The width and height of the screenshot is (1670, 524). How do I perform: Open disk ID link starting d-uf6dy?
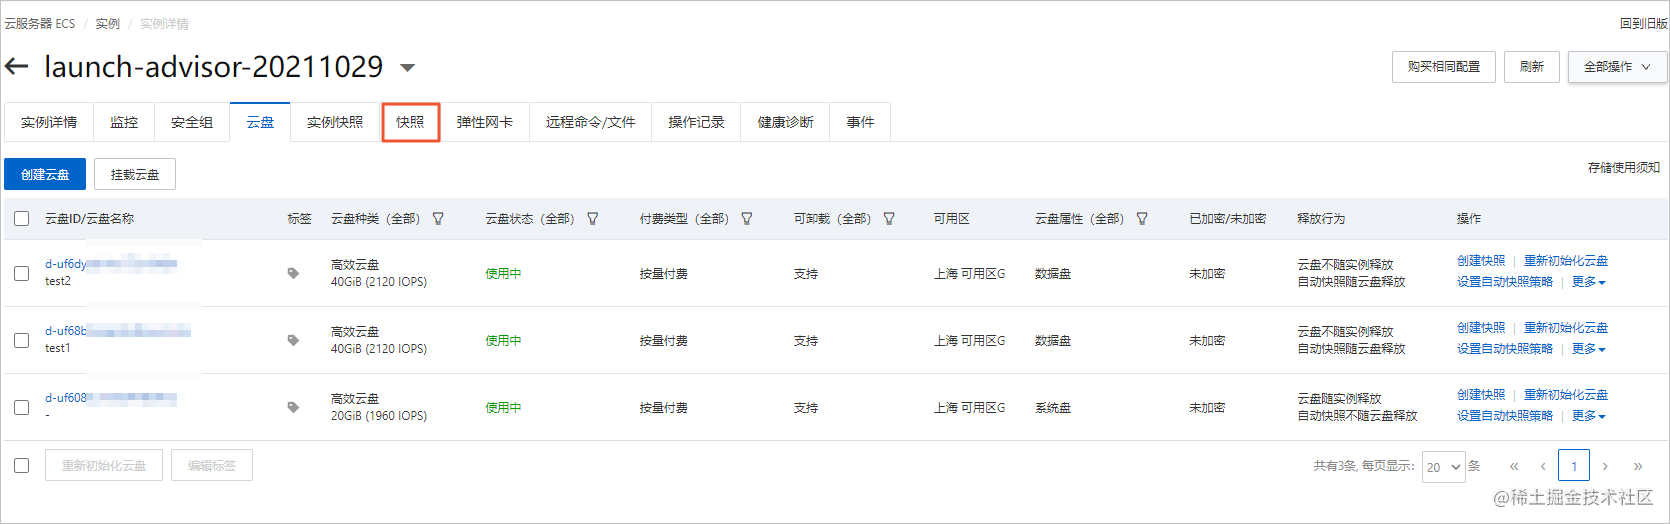pos(111,264)
